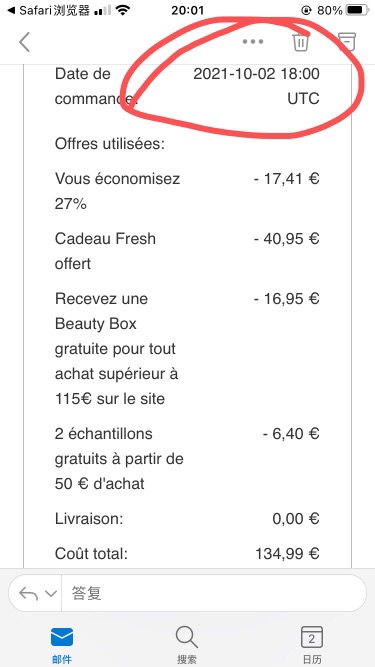
Task: Open the three-dots more options menu
Action: pyautogui.click(x=253, y=41)
